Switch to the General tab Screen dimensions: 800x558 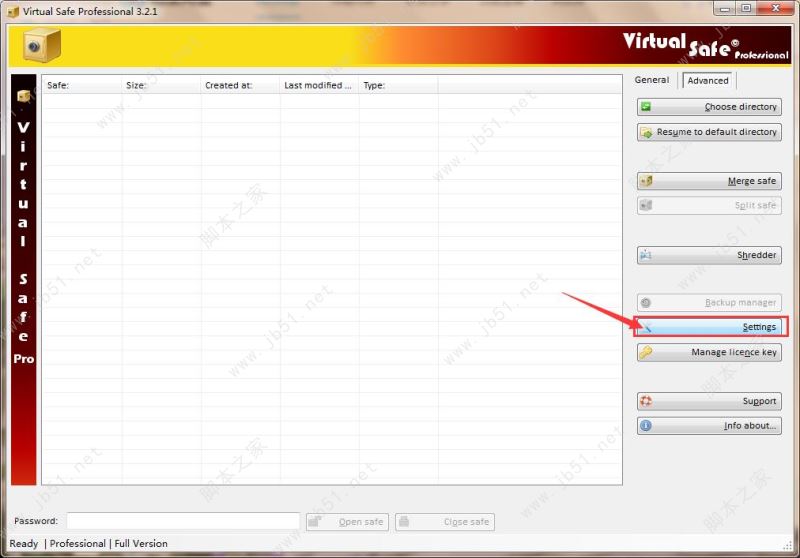(652, 80)
